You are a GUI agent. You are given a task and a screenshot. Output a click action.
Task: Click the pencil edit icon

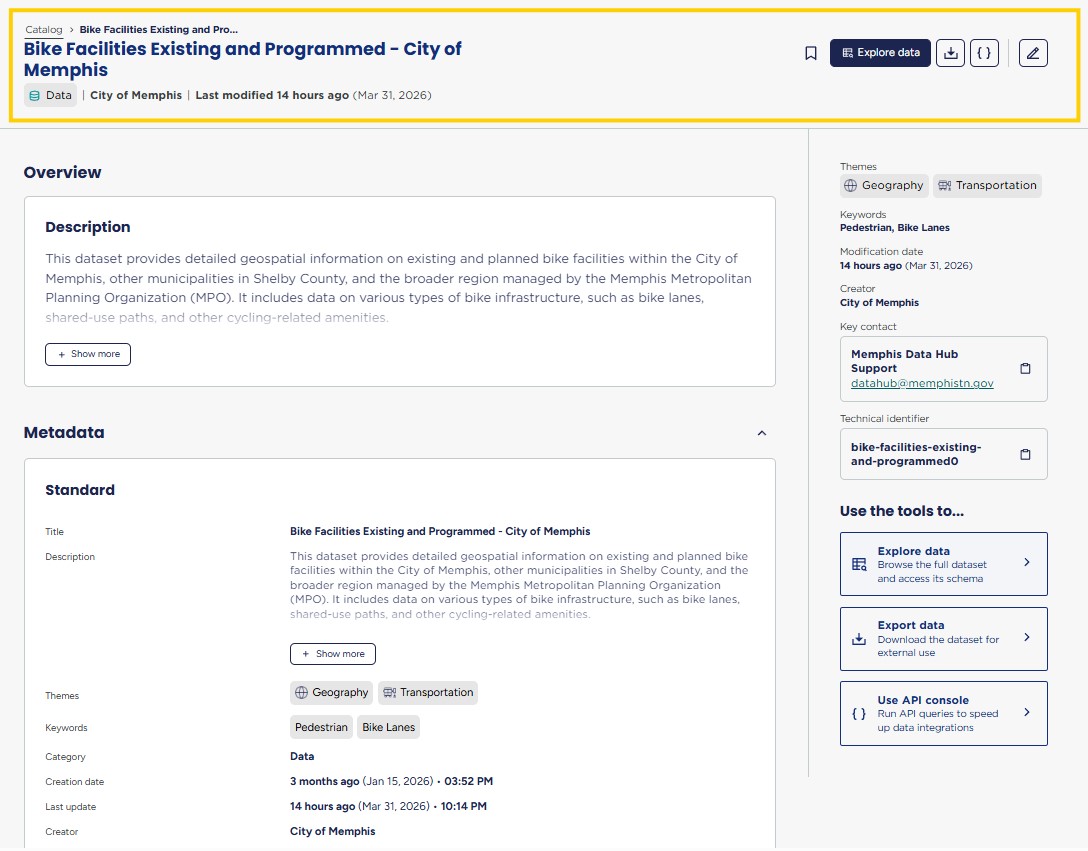[1033, 53]
